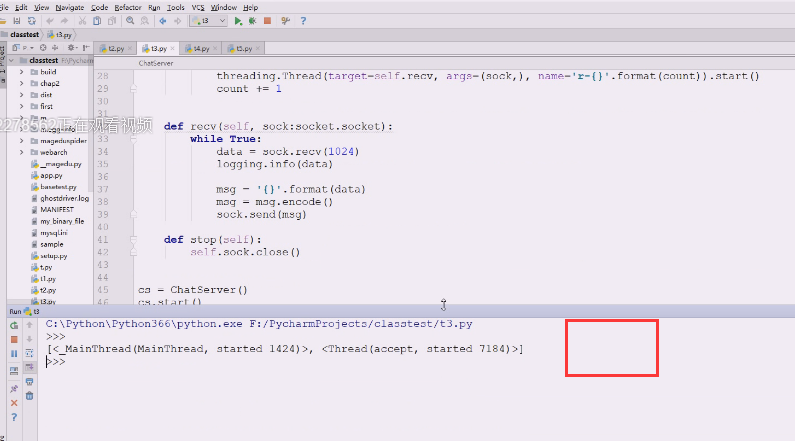The height and width of the screenshot is (441, 795).
Task: Toggle scroll to end in Run console
Action: pyautogui.click(x=29, y=367)
